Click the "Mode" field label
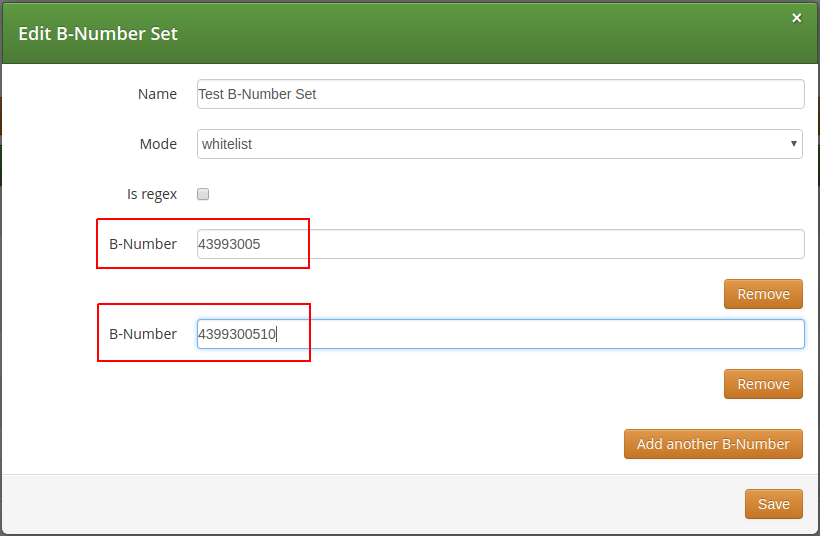The height and width of the screenshot is (536, 820). (x=158, y=144)
